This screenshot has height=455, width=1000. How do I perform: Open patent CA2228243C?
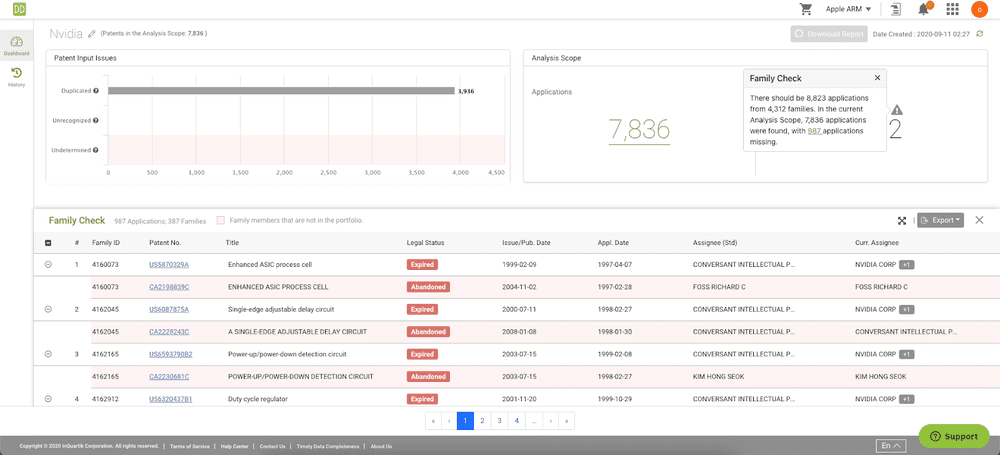169,332
